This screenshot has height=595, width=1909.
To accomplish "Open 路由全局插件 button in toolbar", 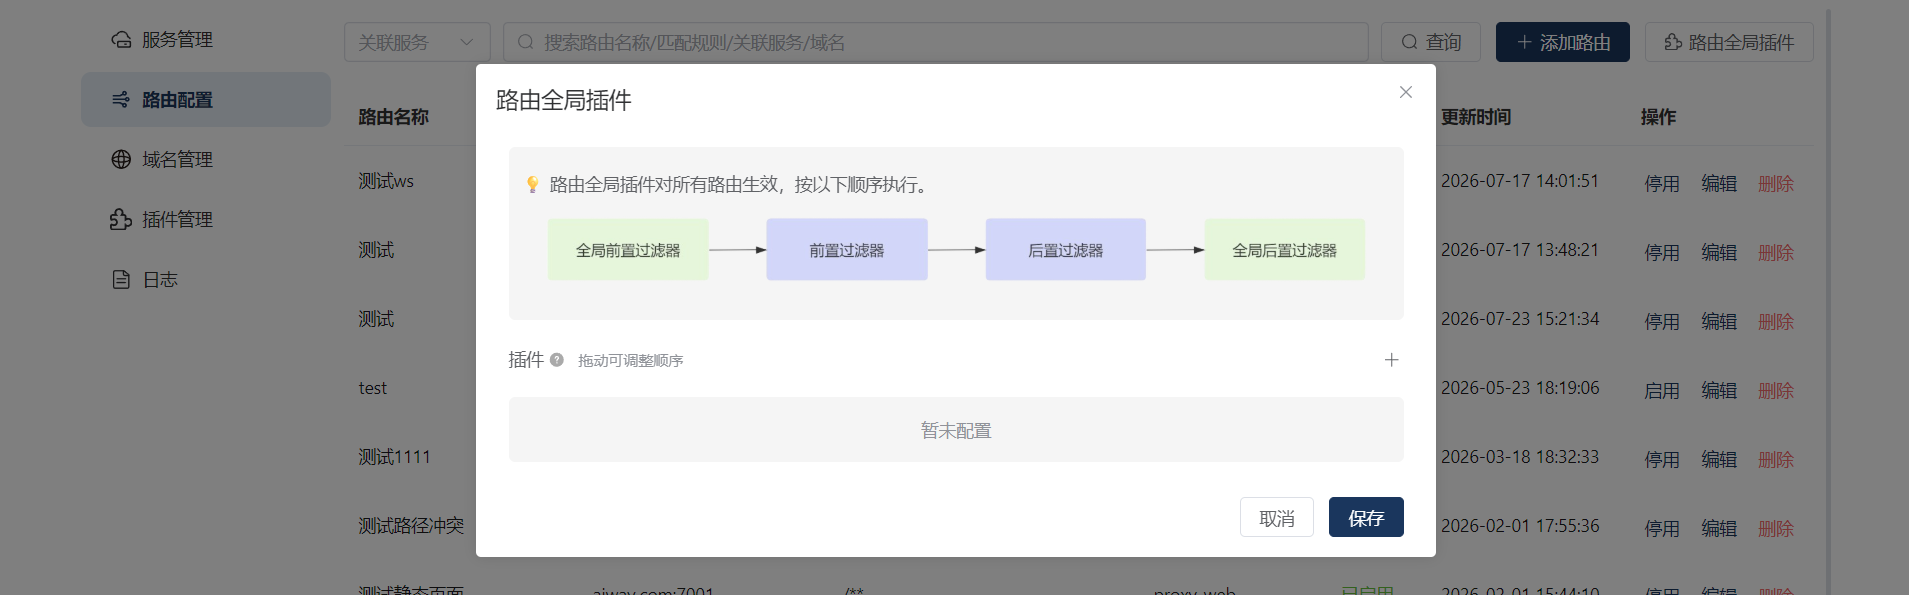I will point(1729,42).
